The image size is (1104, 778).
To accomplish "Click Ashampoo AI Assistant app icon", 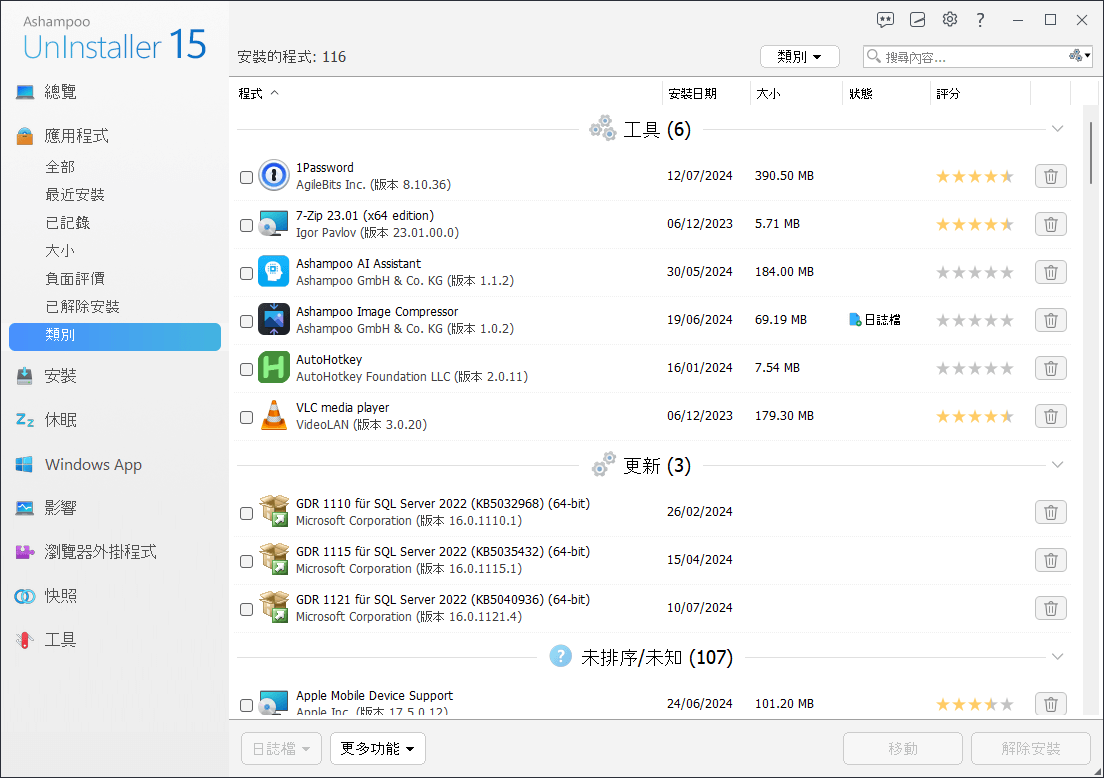I will 273,271.
